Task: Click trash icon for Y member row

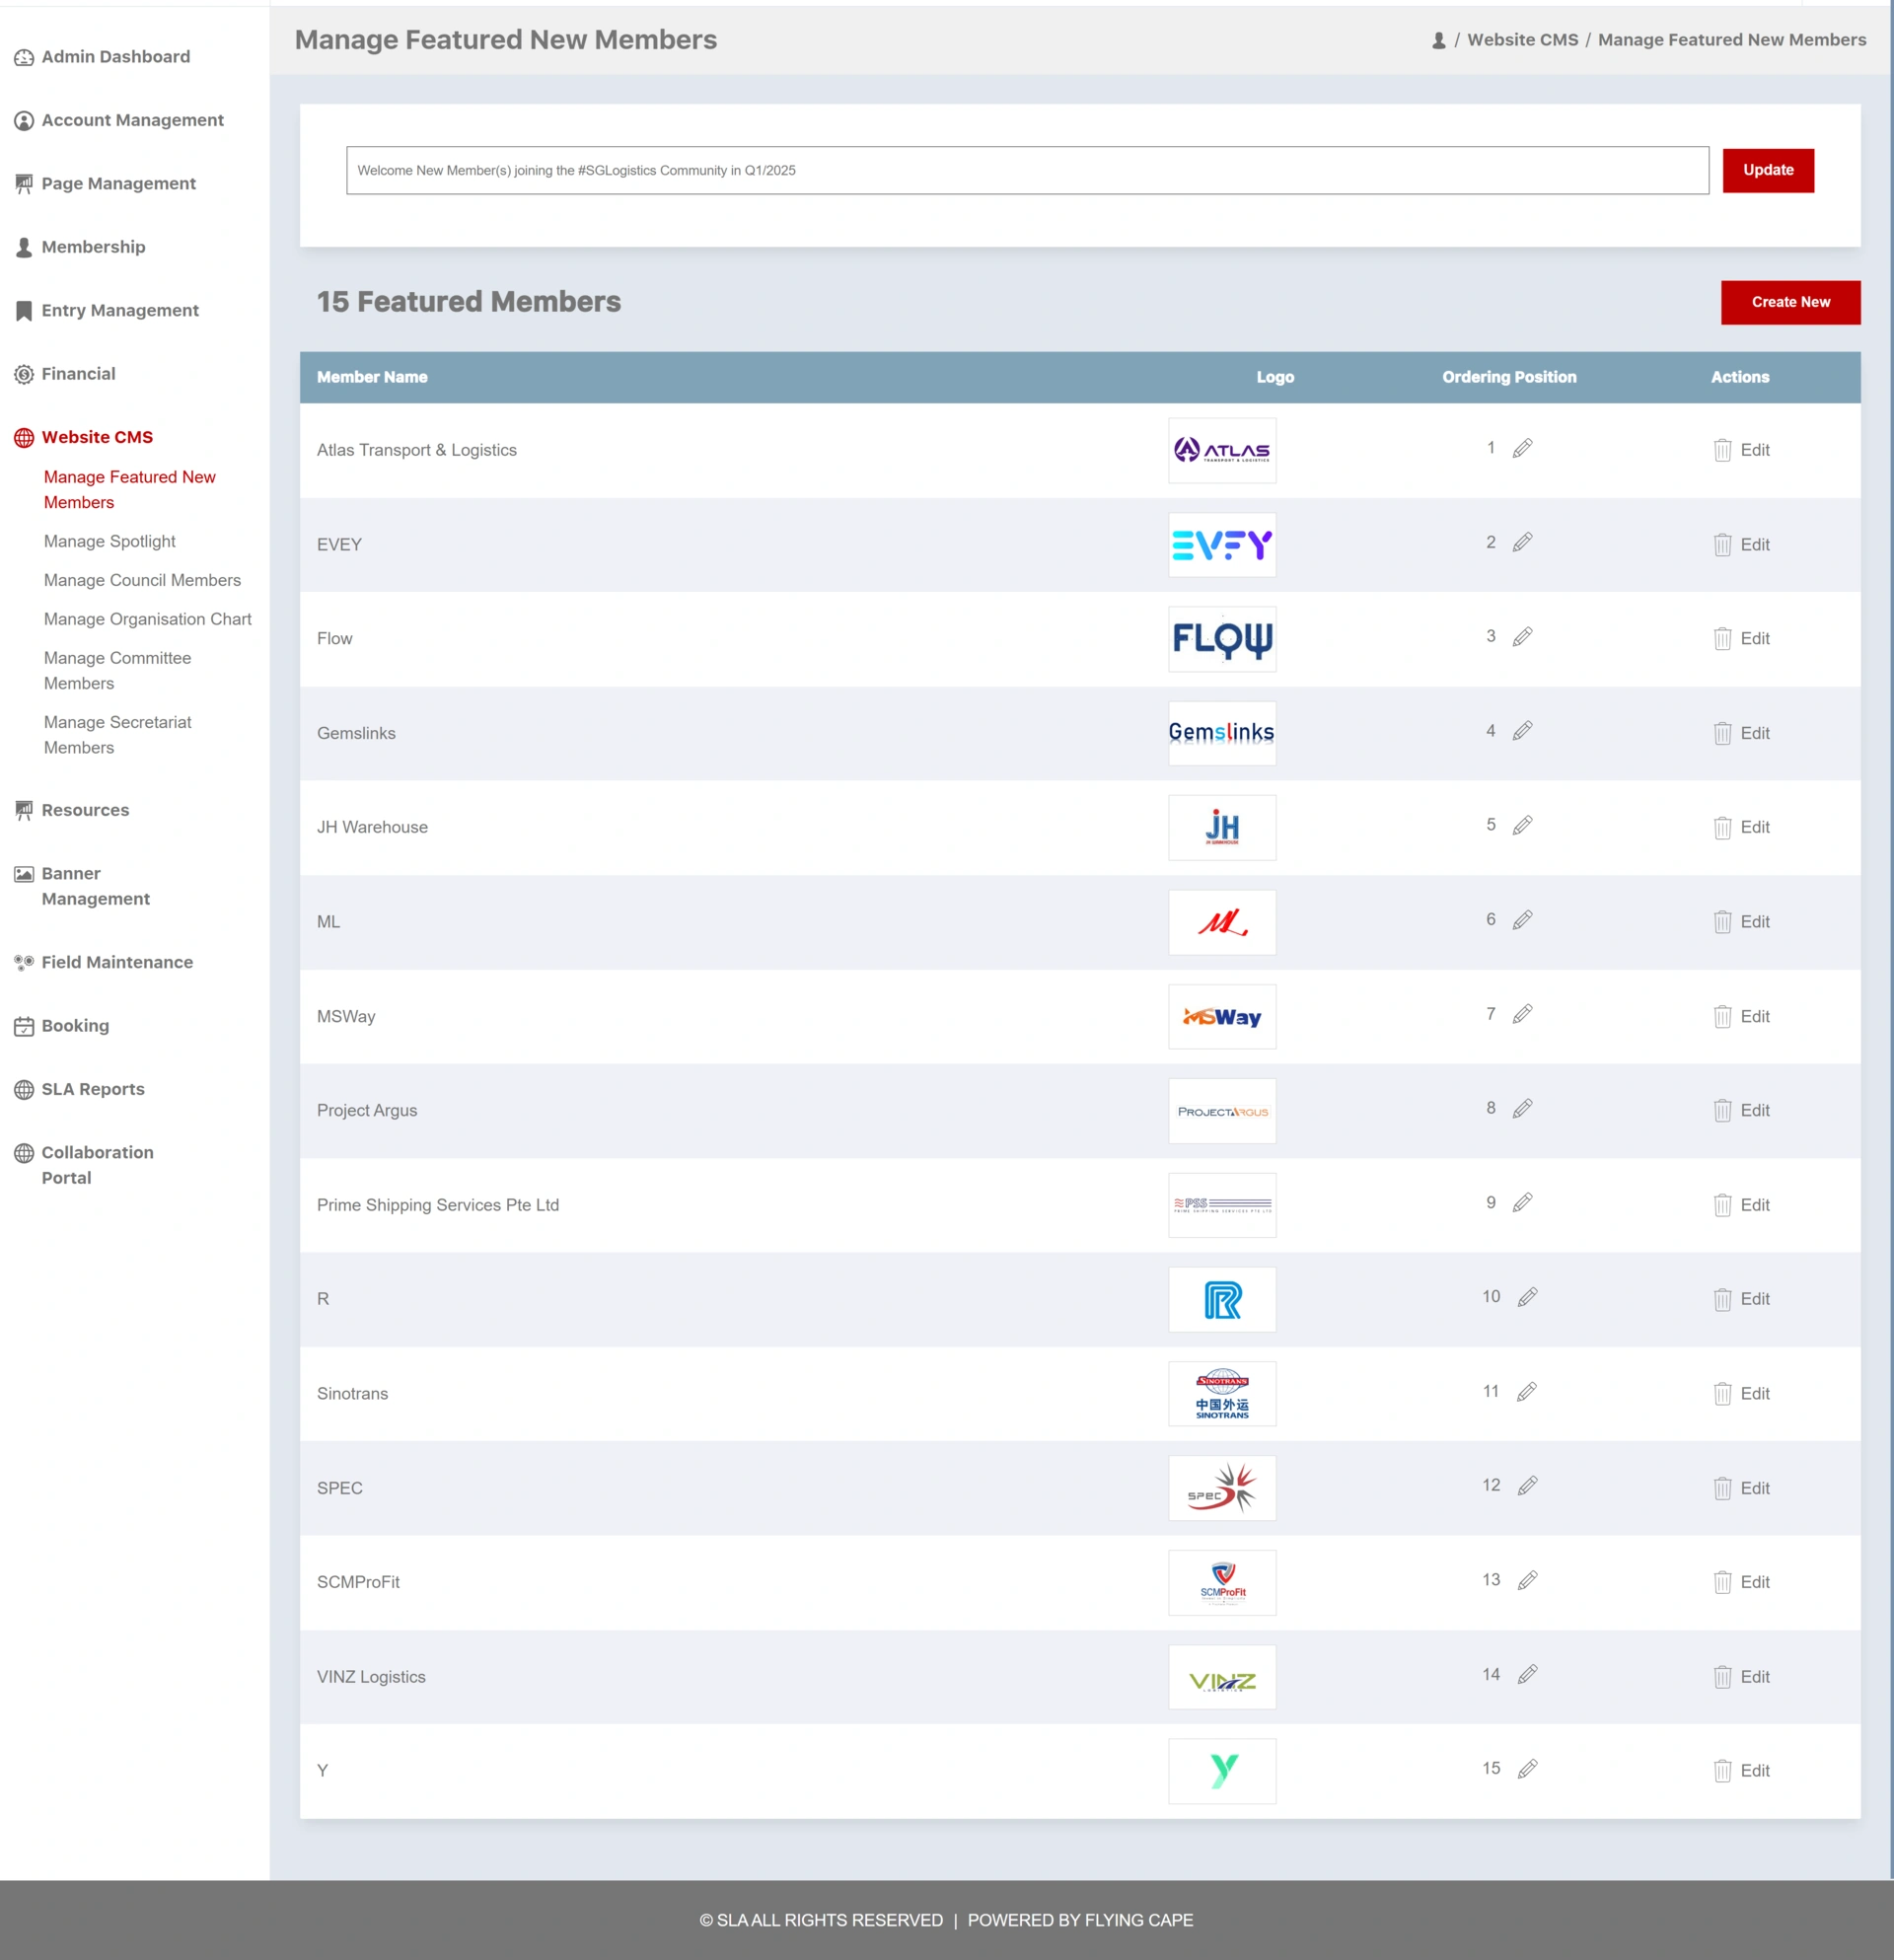Action: (1722, 1770)
